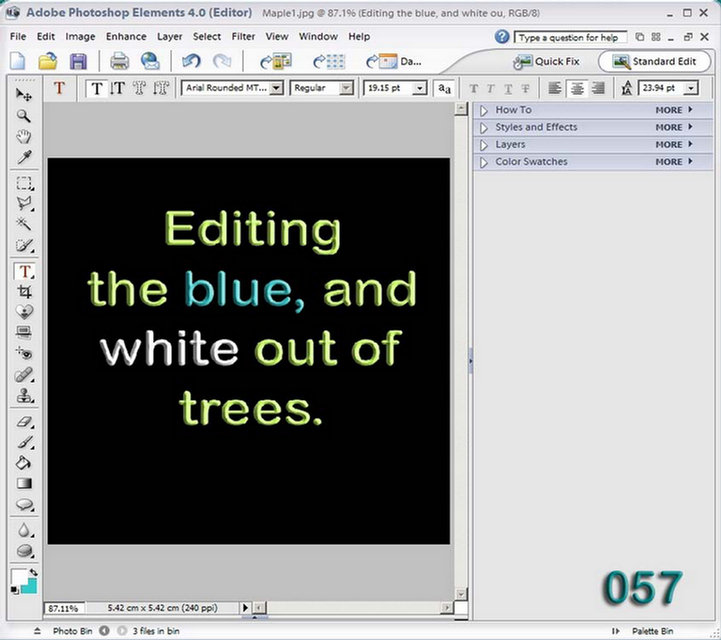Select the Lasso tool
721x640 pixels.
24,204
